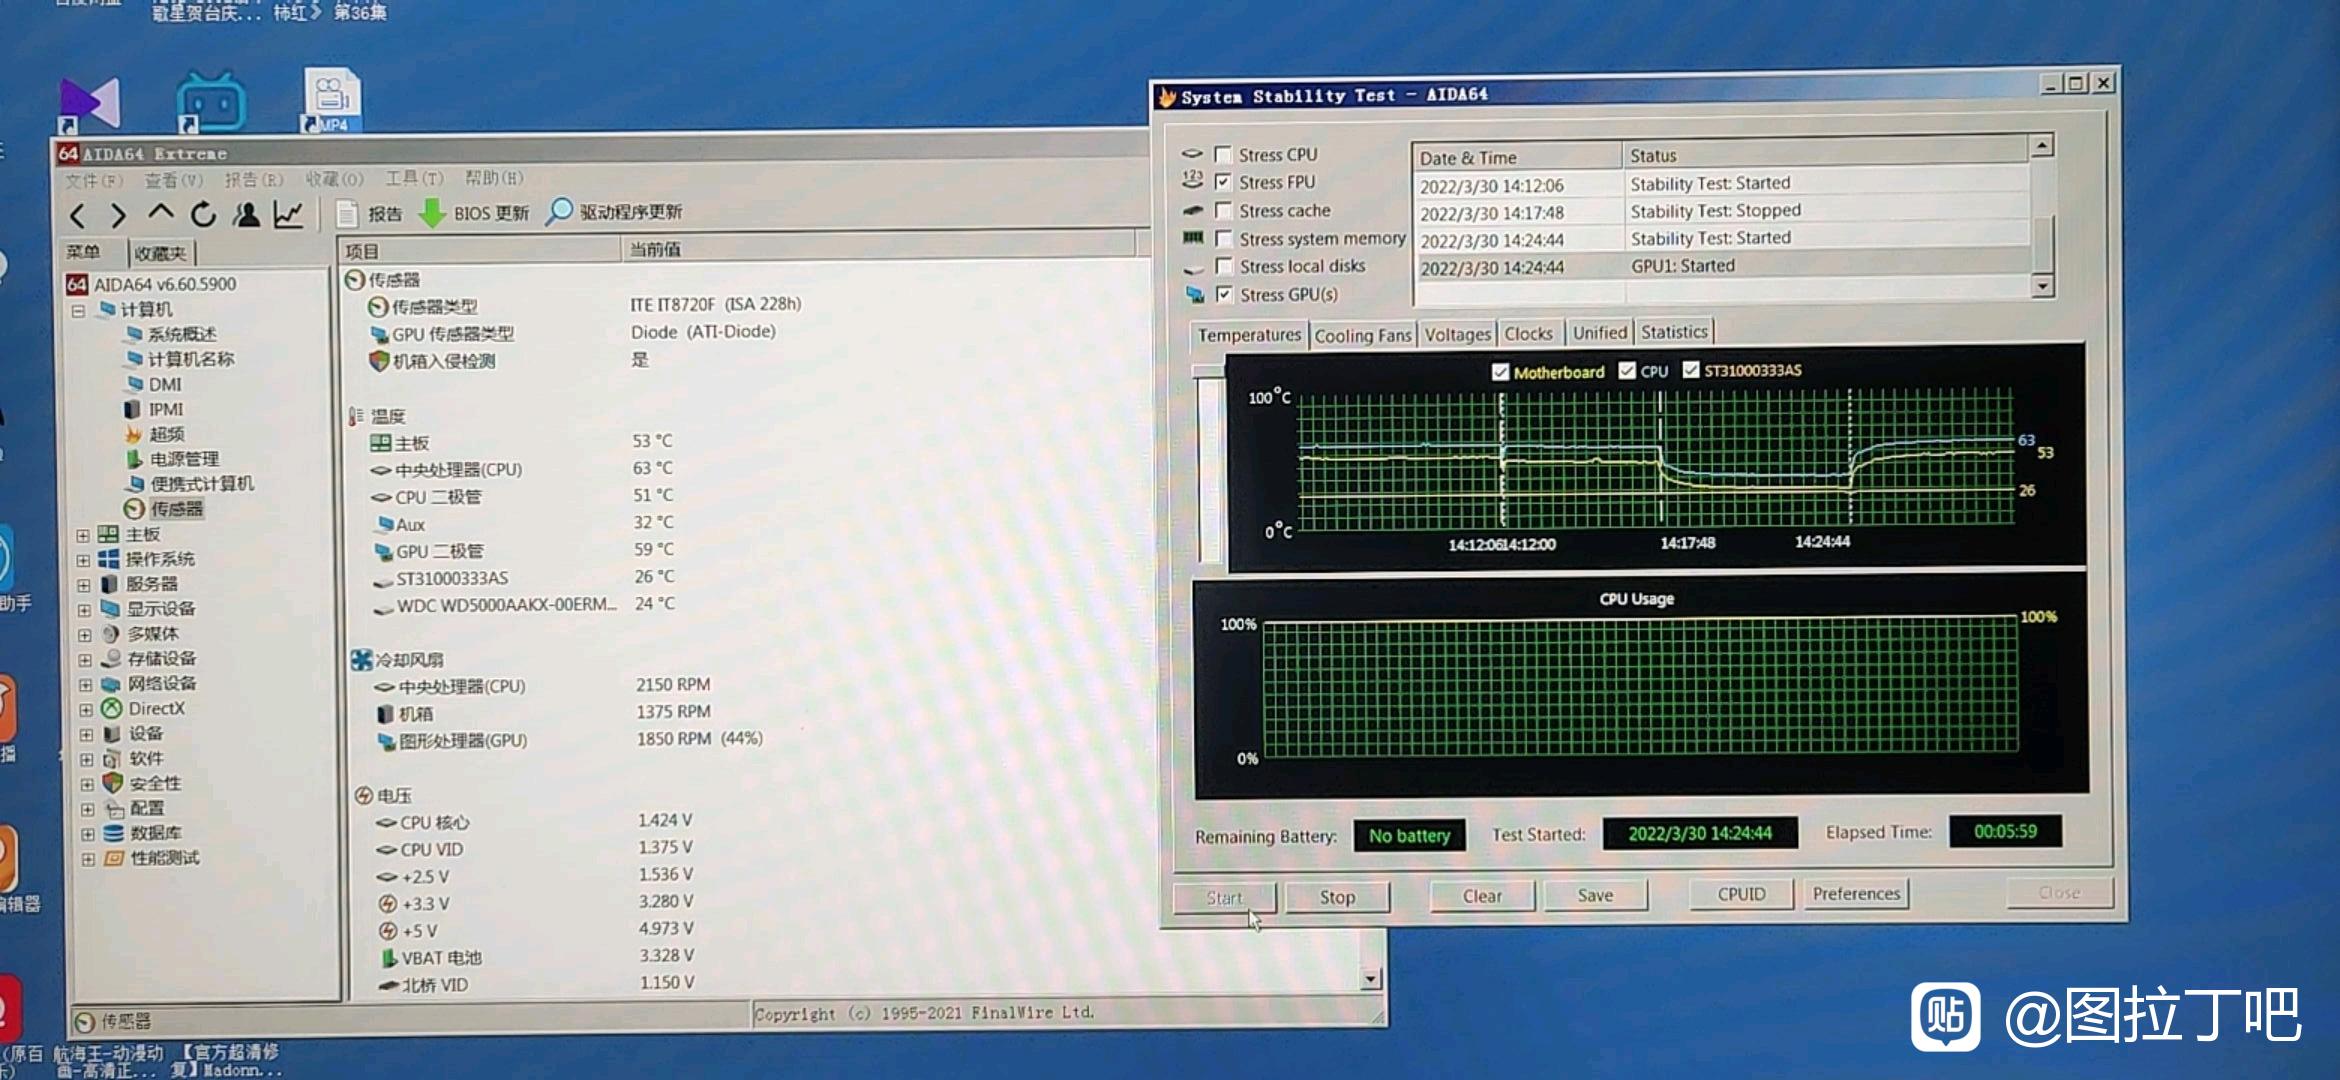
Task: Select 电源管理 tree item
Action: [172, 459]
